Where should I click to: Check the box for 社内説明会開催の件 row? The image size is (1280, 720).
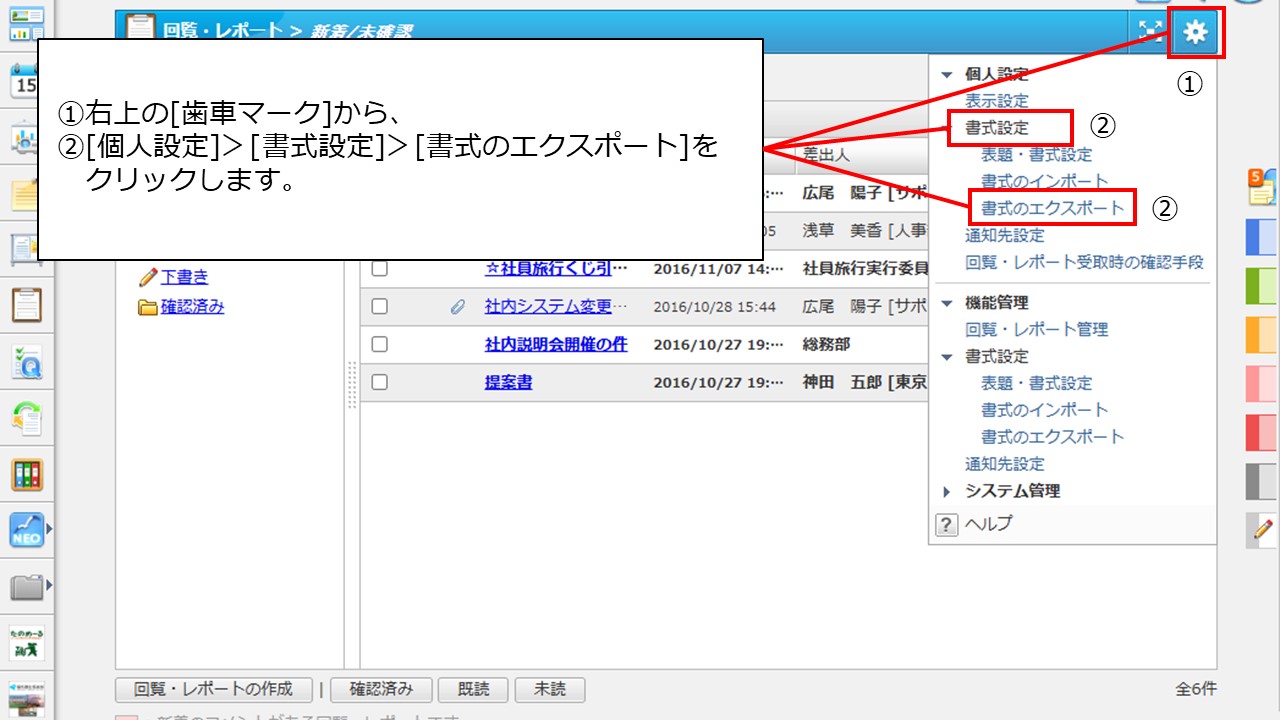(379, 344)
